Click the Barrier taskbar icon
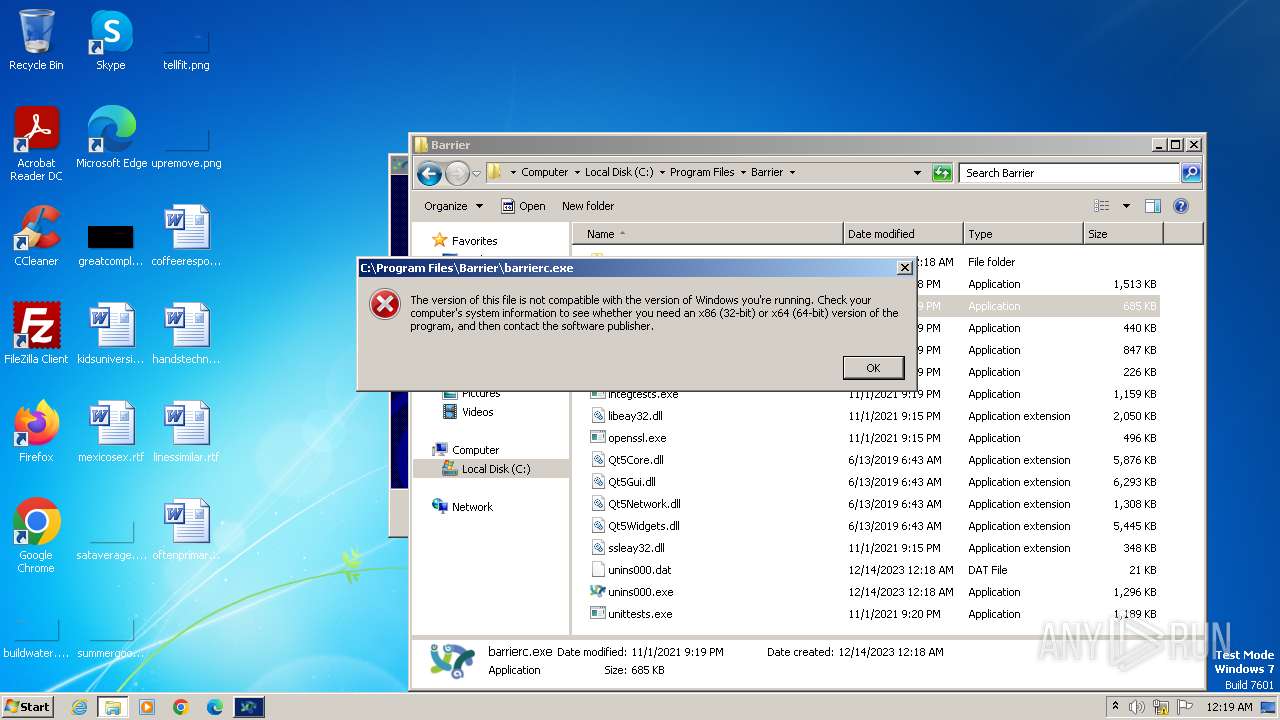The width and height of the screenshot is (1280, 720). pyautogui.click(x=249, y=707)
